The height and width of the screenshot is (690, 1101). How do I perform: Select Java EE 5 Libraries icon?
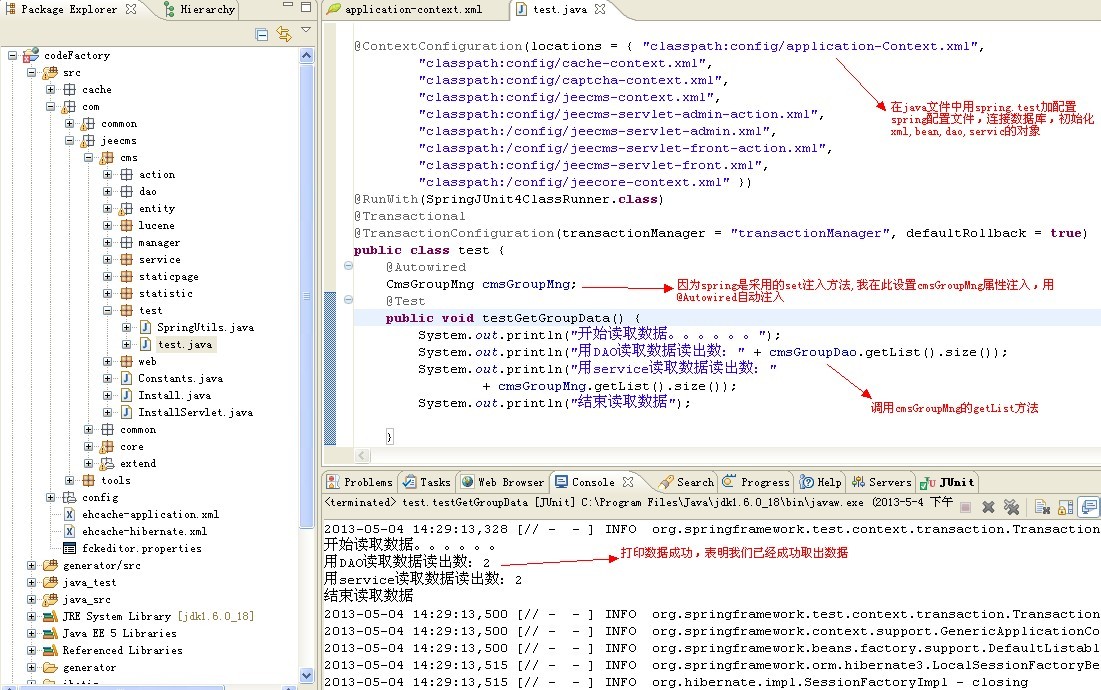click(51, 633)
